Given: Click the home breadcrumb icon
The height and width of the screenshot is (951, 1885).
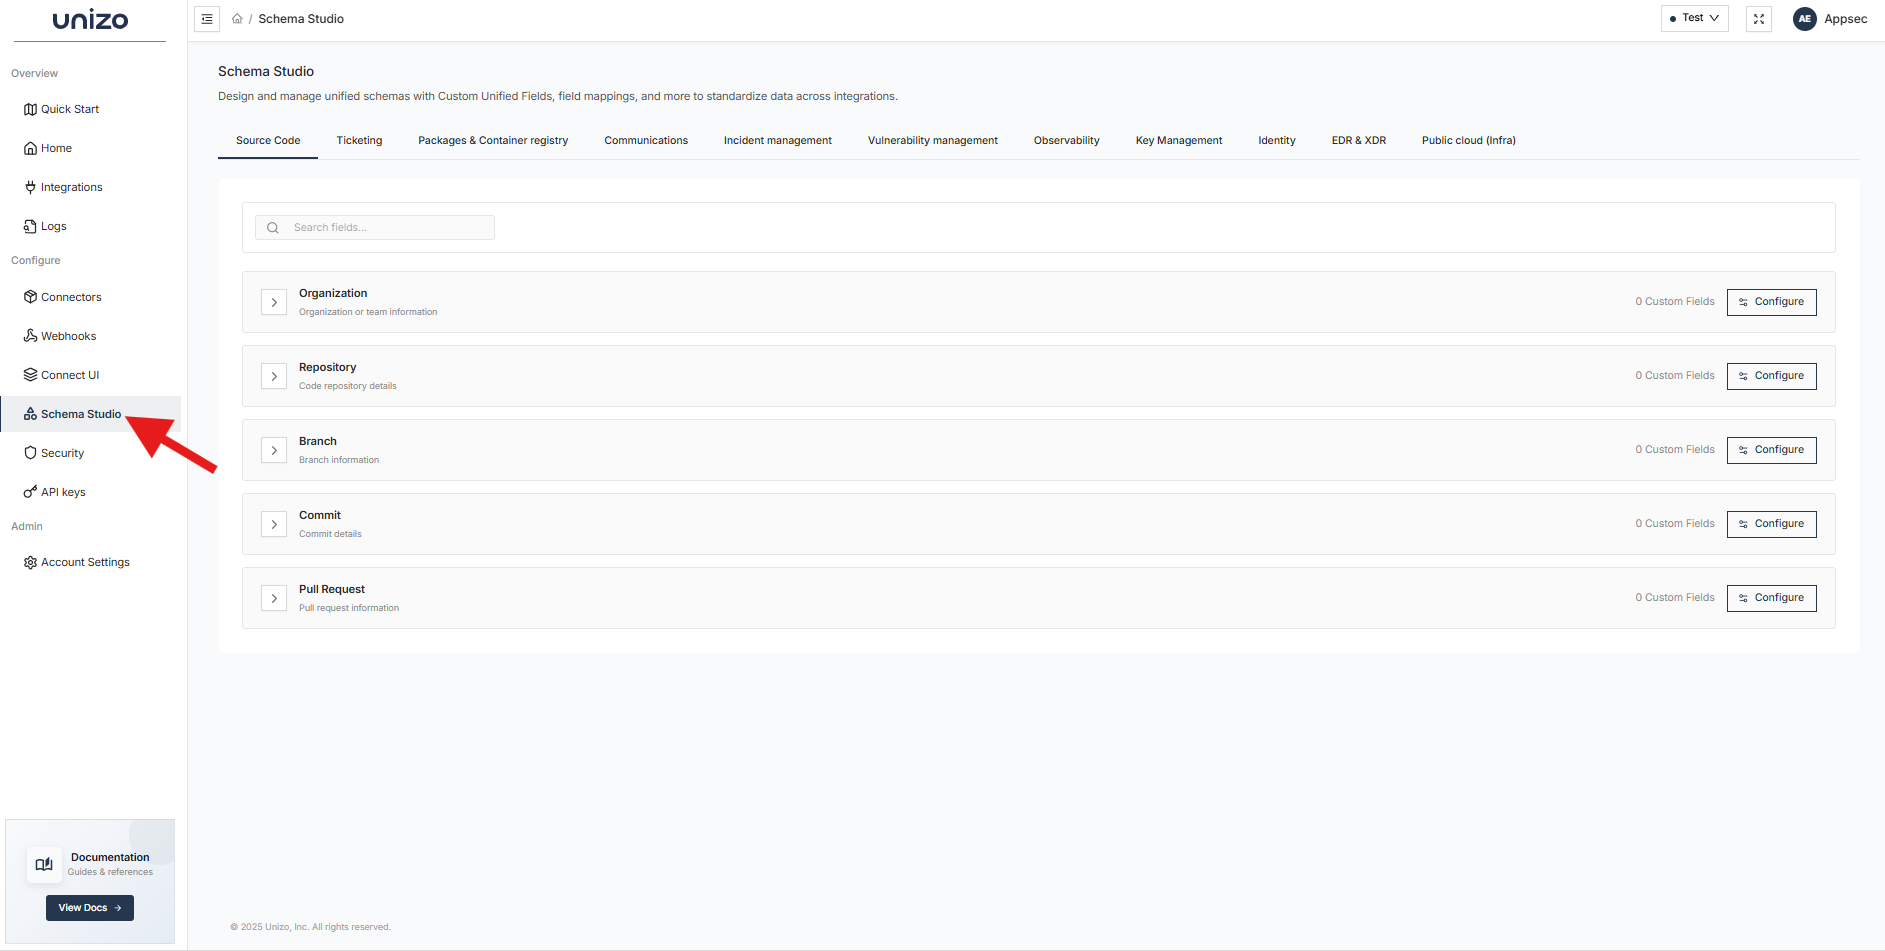Looking at the screenshot, I should (x=237, y=18).
